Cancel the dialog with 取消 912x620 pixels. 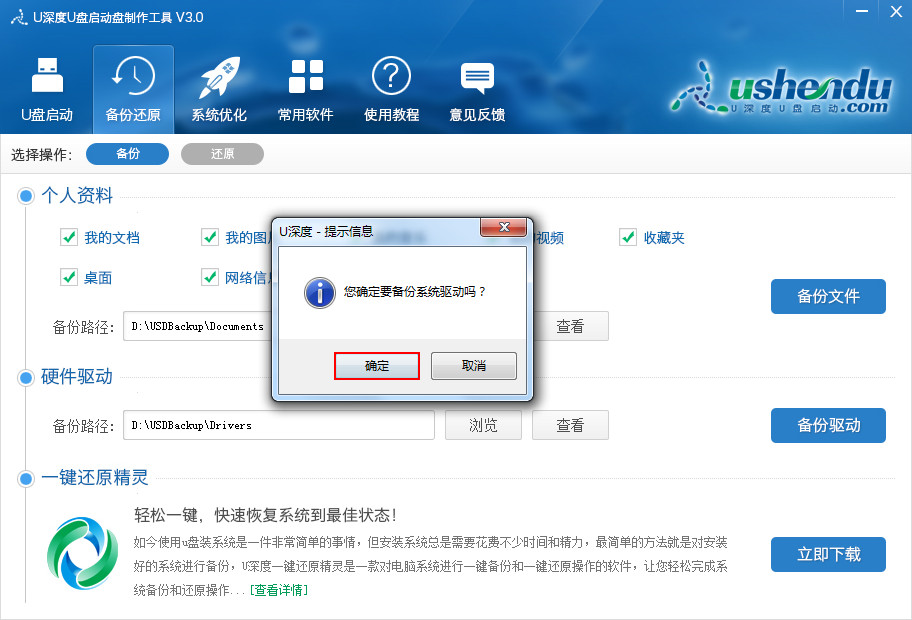tap(474, 366)
